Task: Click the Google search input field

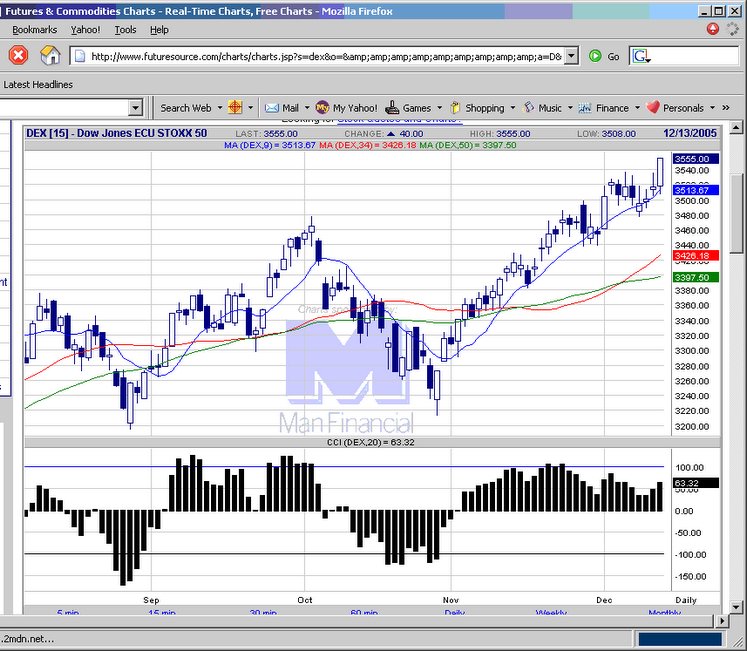Action: coord(695,56)
